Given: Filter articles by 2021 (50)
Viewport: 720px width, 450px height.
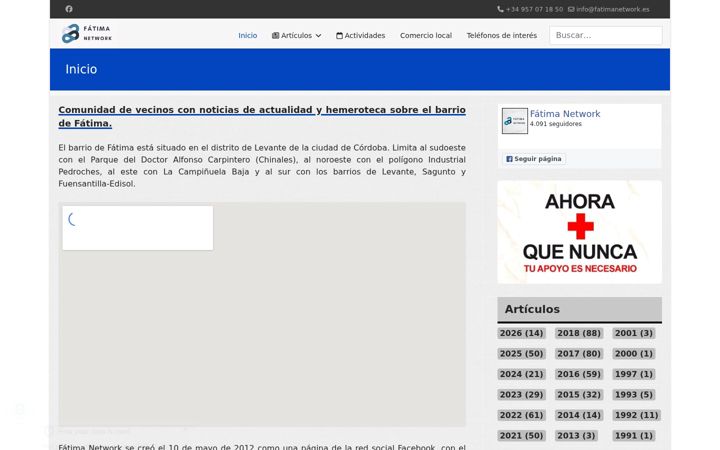Looking at the screenshot, I should point(521,436).
